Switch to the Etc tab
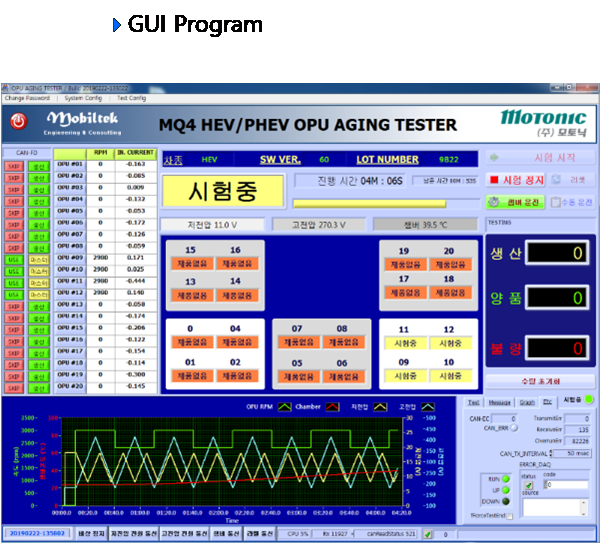Viewport: 601px width, 544px height. (x=547, y=402)
